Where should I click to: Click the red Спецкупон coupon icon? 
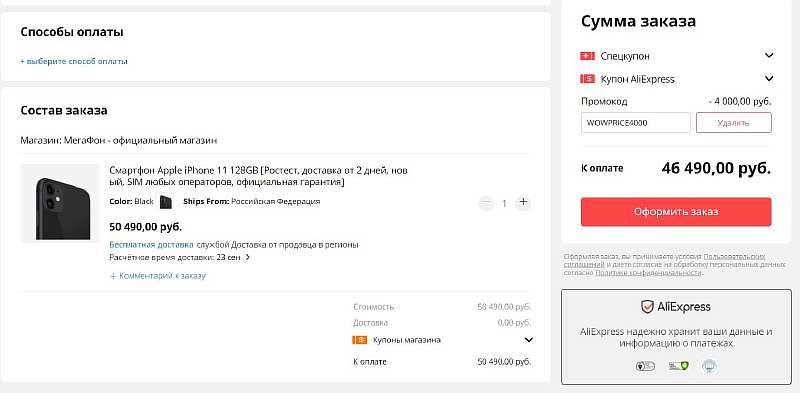(x=588, y=56)
